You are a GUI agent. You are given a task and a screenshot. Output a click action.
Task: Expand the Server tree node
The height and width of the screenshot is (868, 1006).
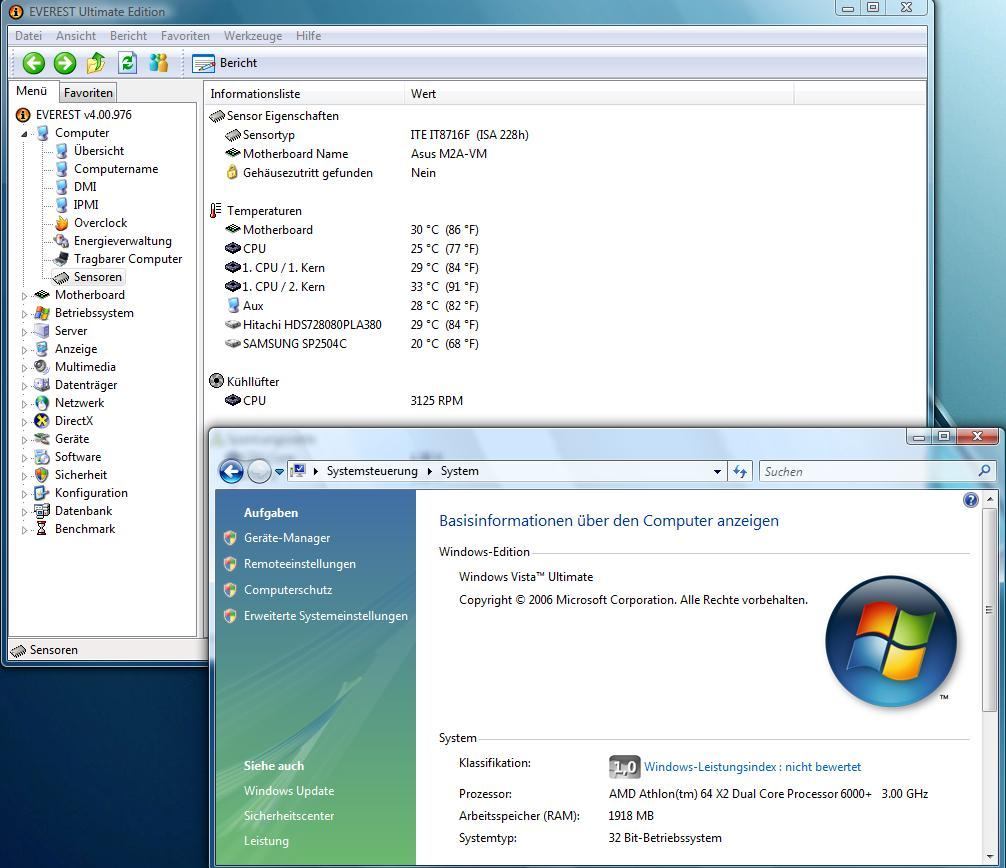point(24,332)
